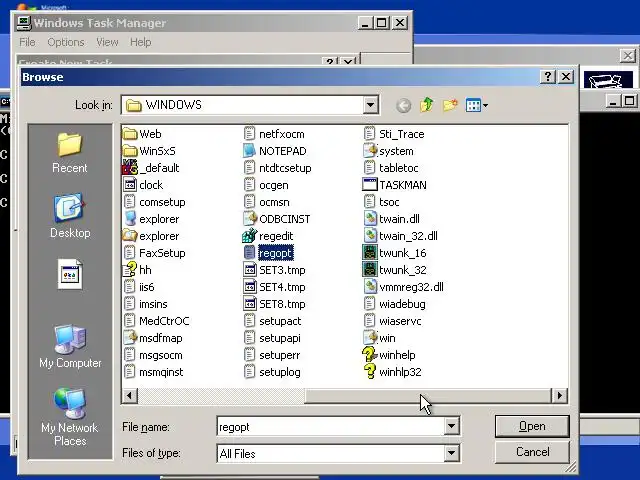Select the Web folder icon
This screenshot has width=640, height=480.
point(130,134)
